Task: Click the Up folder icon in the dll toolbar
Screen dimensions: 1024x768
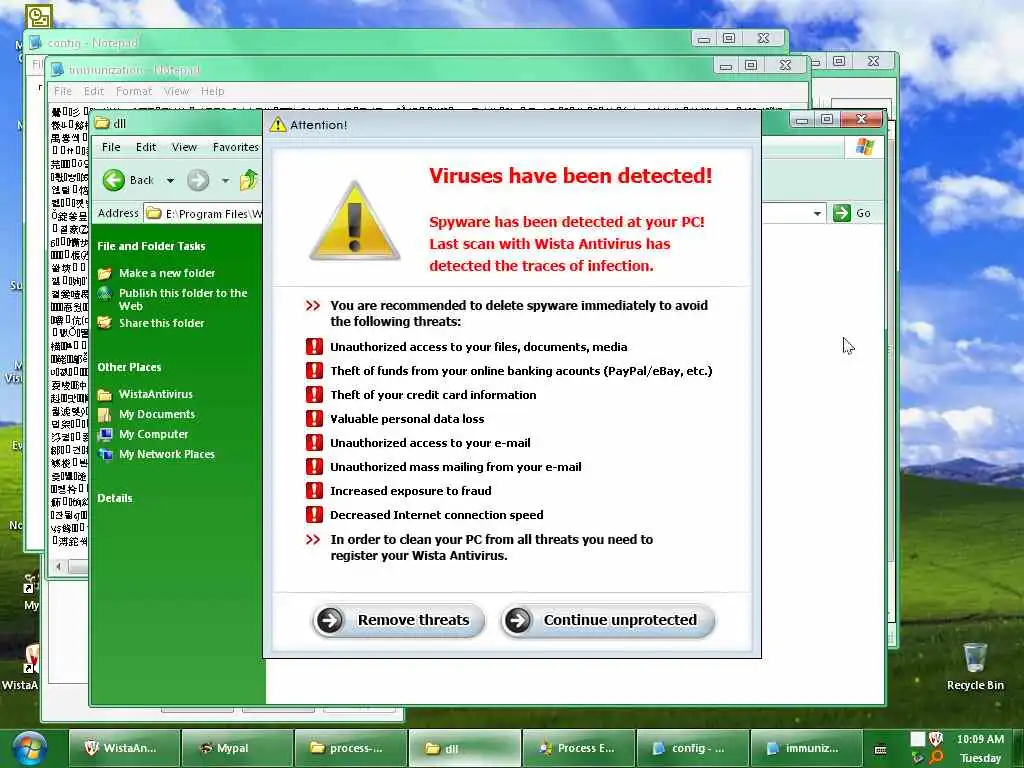Action: coord(249,180)
